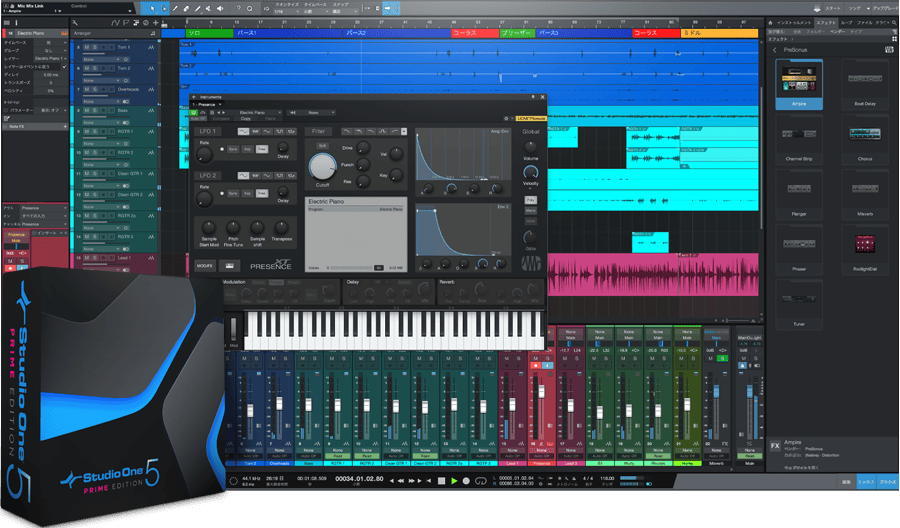
Task: Enable LFO 1 Sync button
Action: tap(232, 149)
